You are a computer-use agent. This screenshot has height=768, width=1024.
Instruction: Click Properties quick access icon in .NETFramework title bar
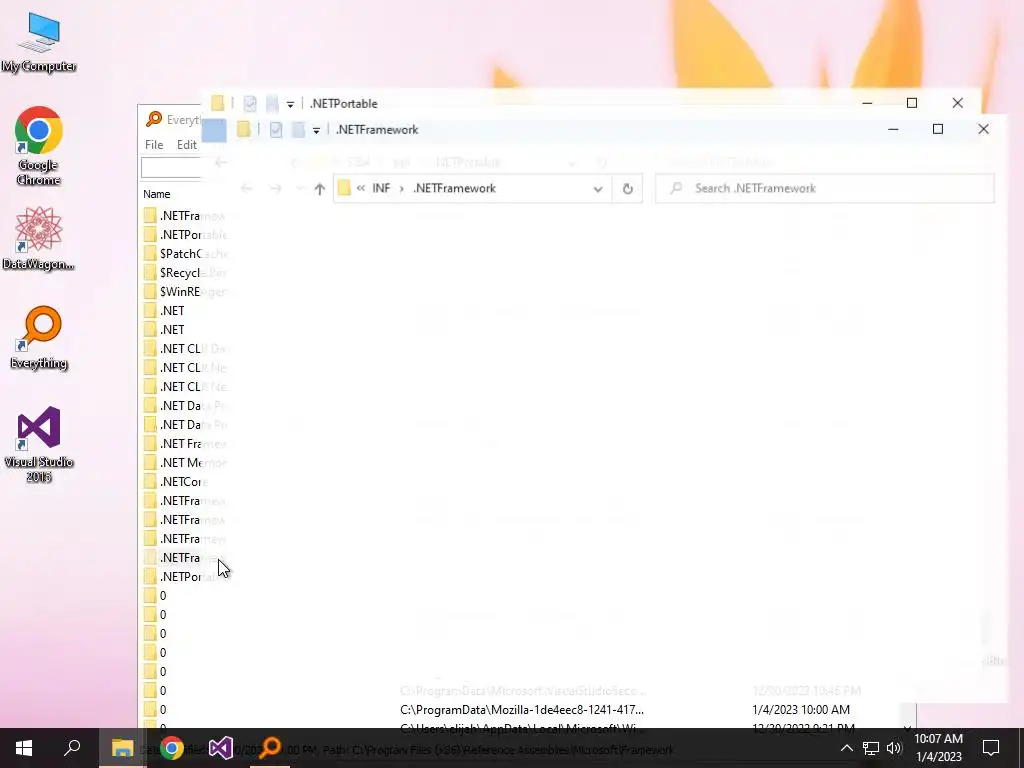coord(276,130)
